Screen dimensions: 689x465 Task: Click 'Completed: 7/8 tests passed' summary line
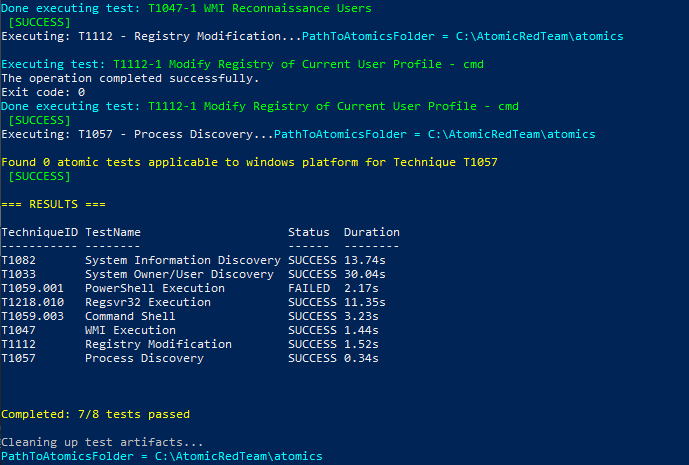click(95, 414)
